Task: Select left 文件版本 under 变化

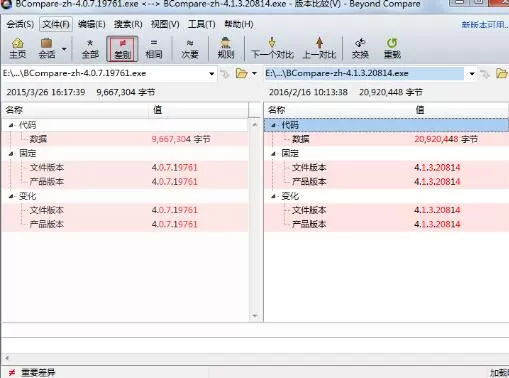Action: tap(125, 210)
